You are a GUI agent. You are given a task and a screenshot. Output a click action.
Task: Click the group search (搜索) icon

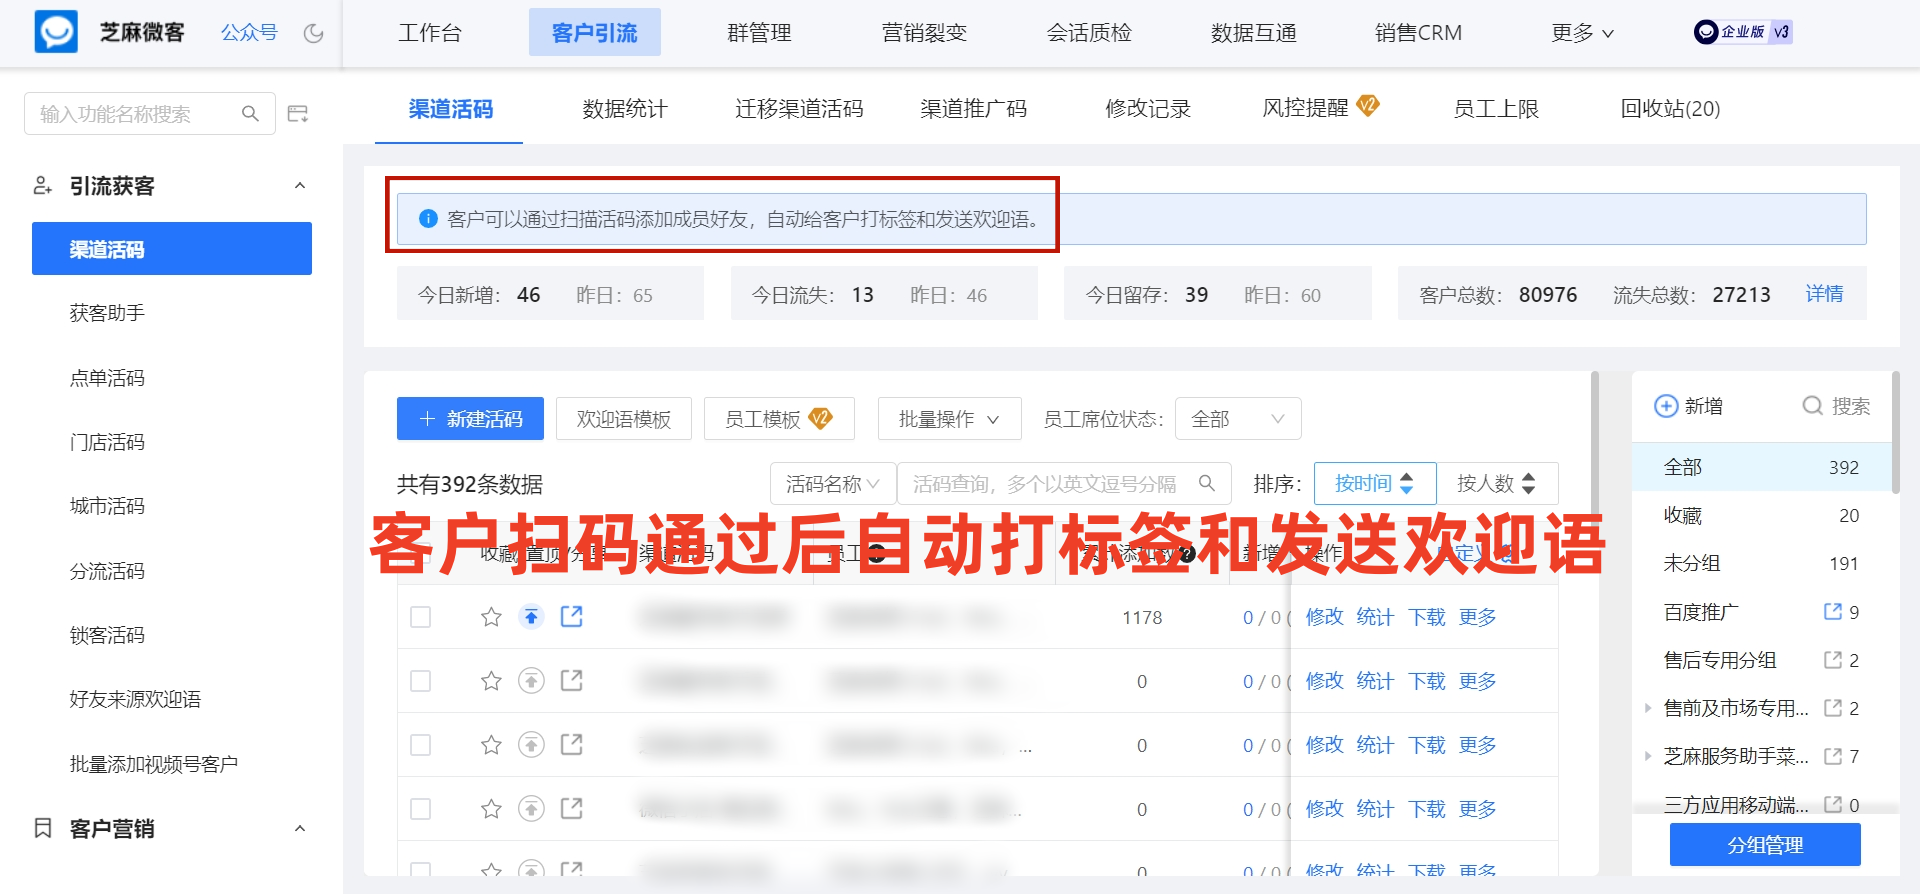point(1812,406)
